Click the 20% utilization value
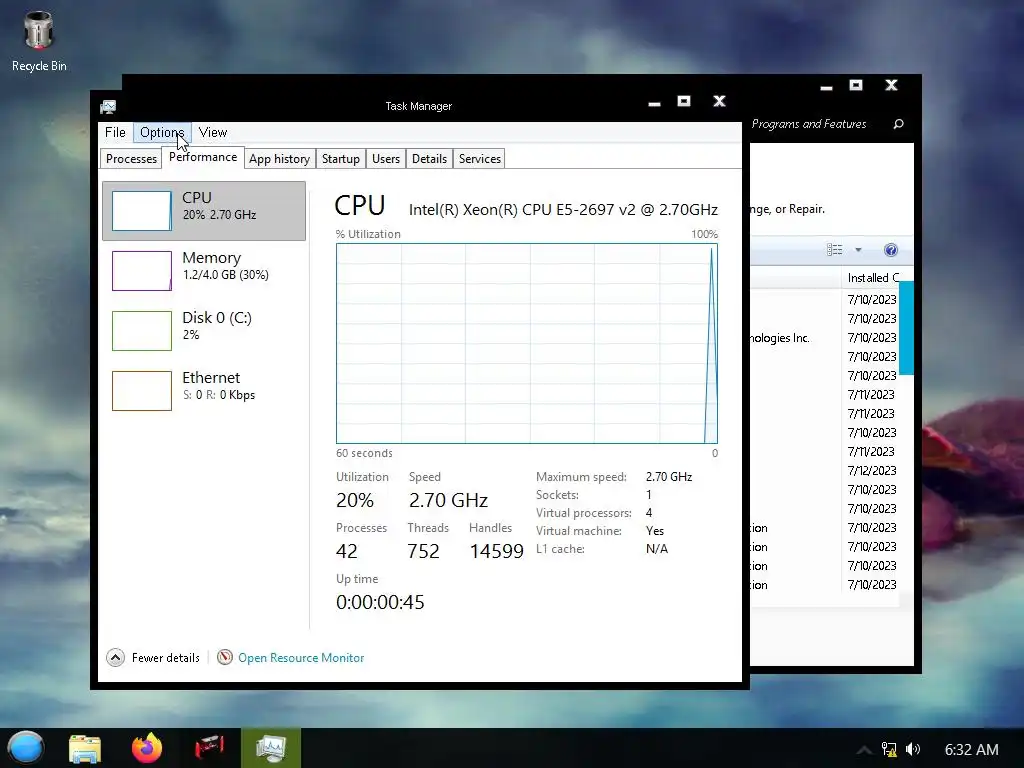Image resolution: width=1024 pixels, height=768 pixels. click(355, 500)
